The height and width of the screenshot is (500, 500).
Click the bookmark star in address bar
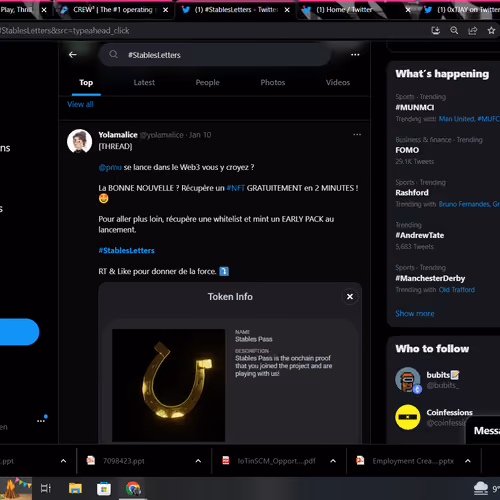pyautogui.click(x=491, y=31)
